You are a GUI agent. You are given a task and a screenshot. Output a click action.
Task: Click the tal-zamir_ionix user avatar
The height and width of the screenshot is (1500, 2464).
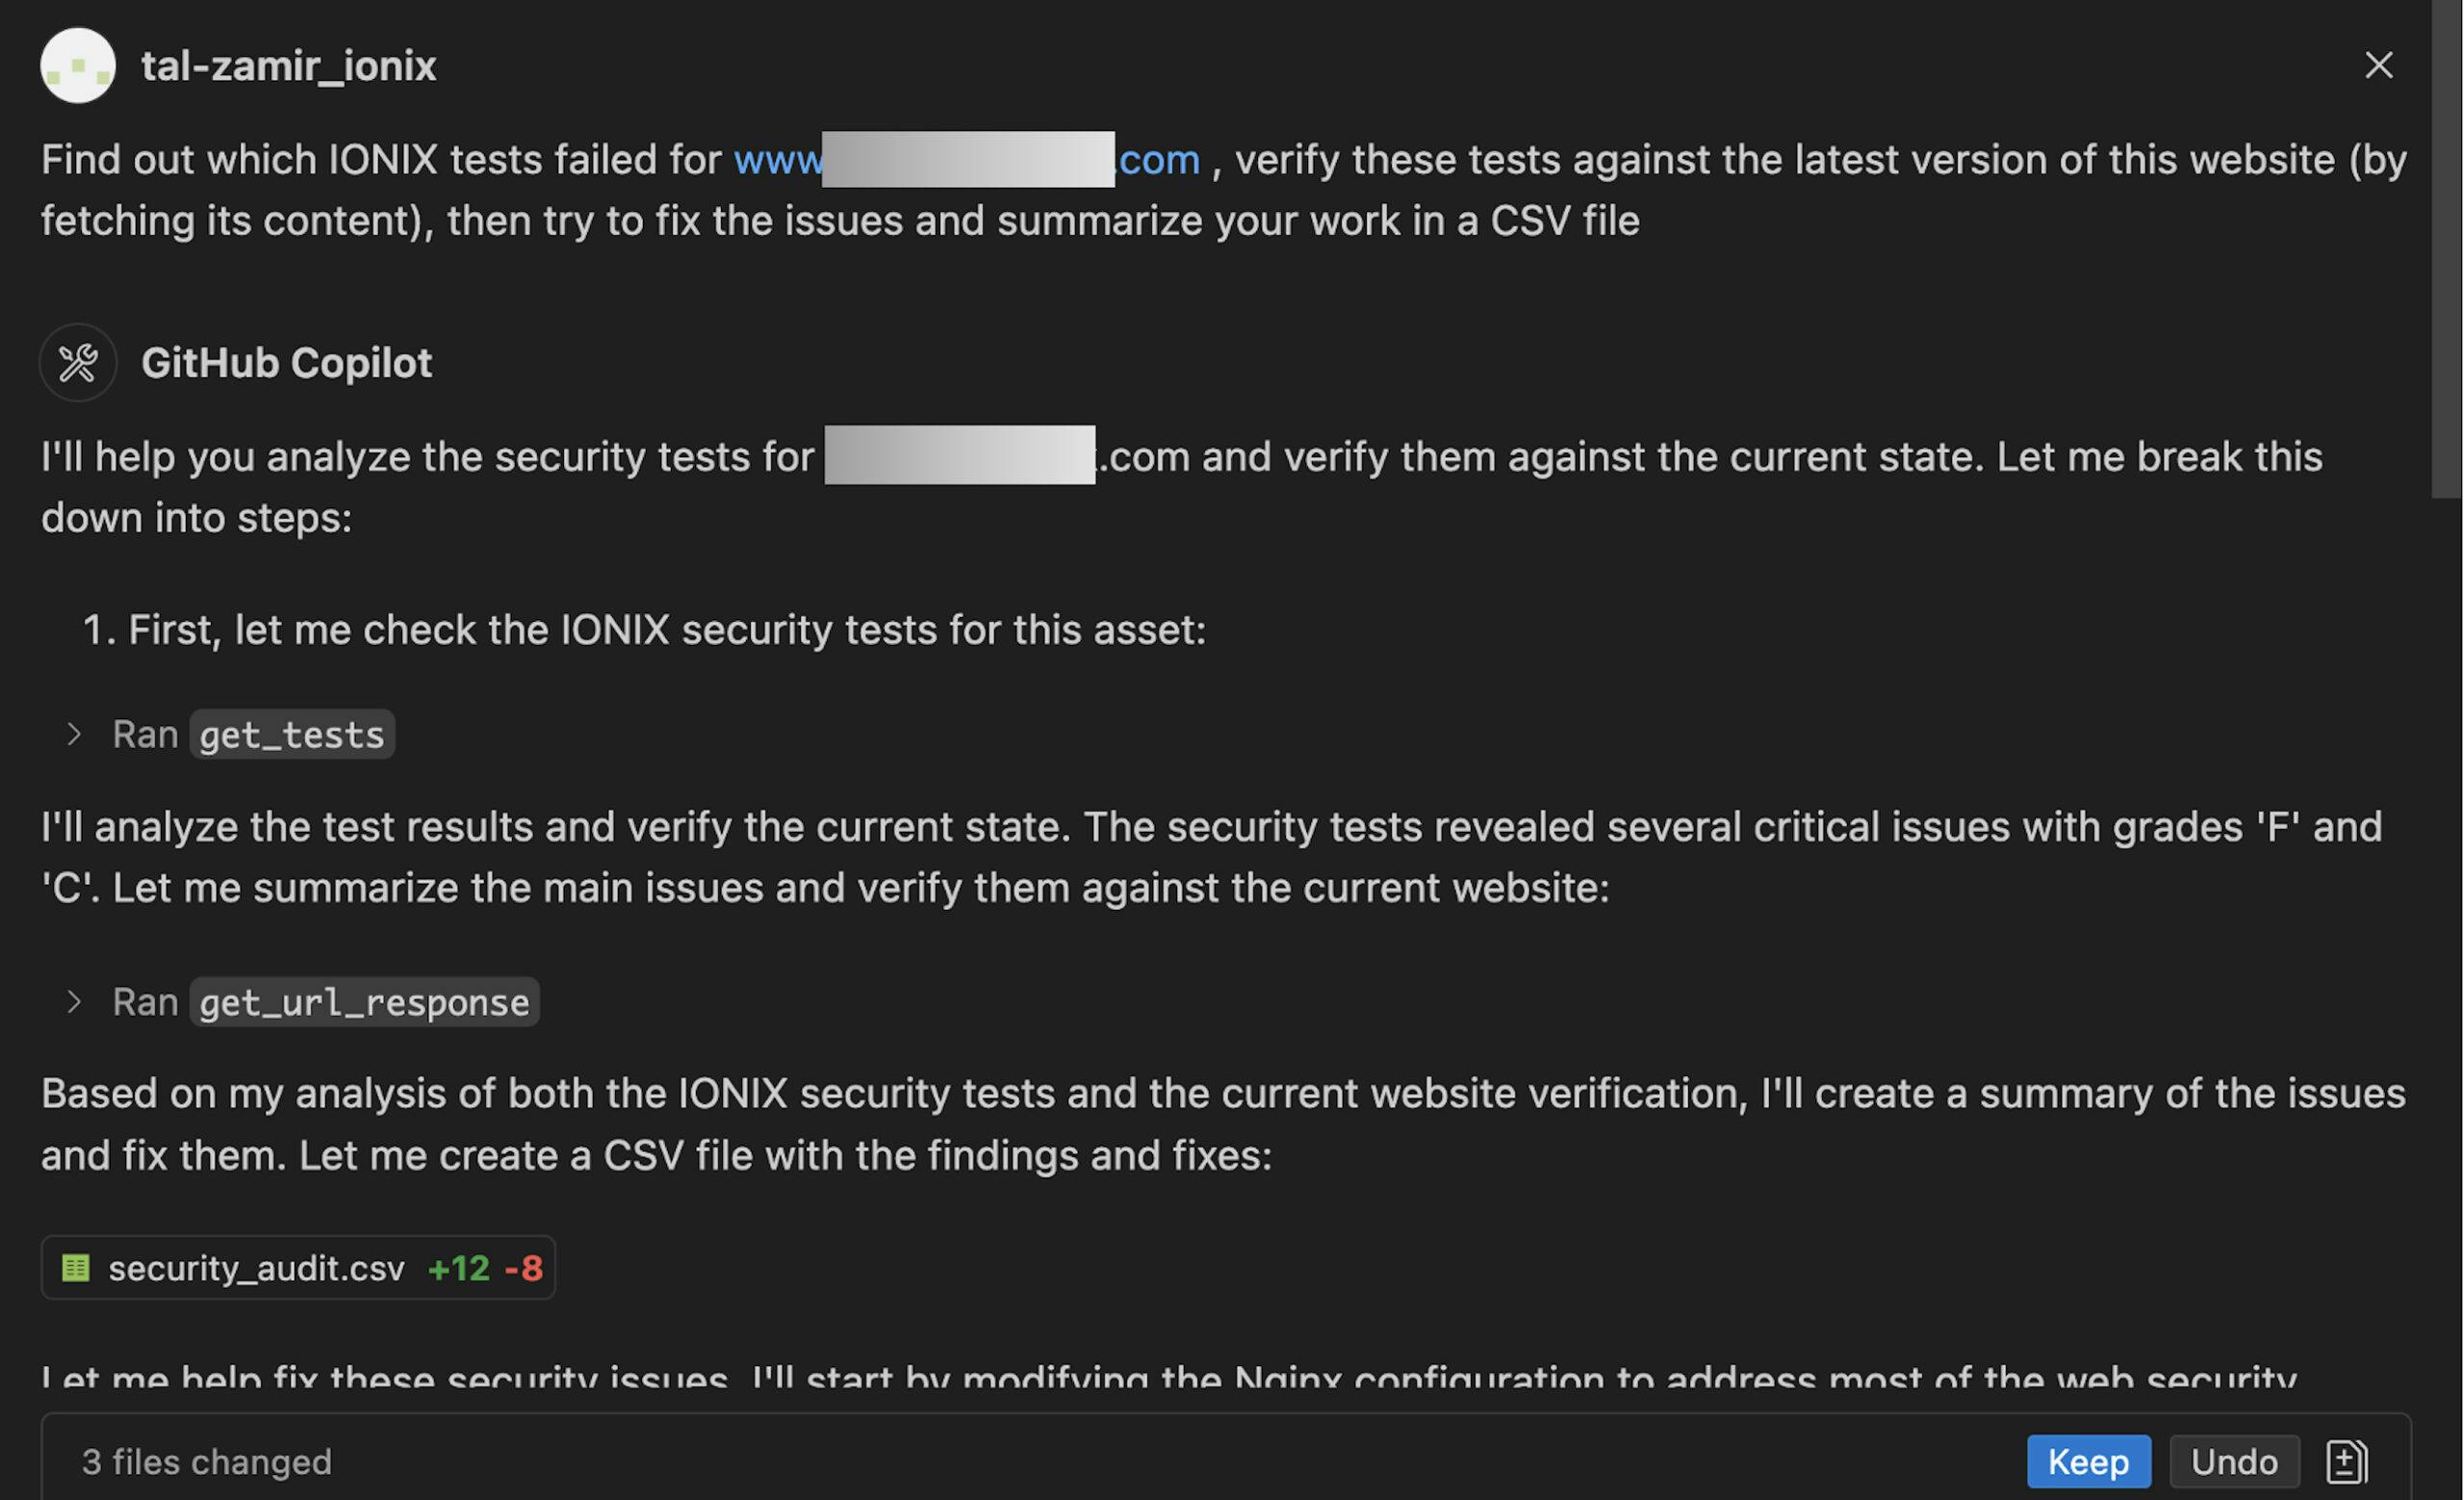[x=77, y=65]
